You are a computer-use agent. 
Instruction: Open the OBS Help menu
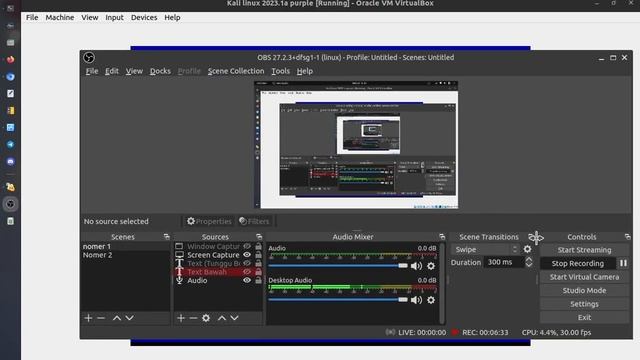click(x=304, y=71)
